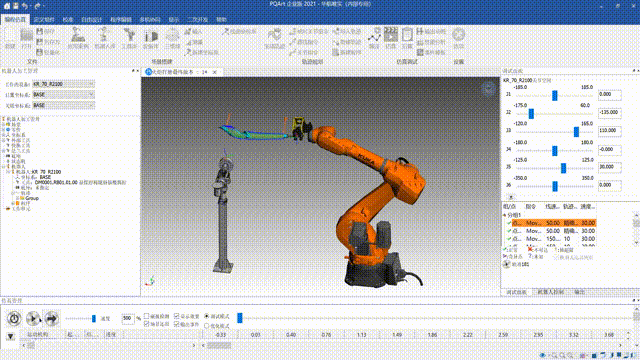Click the Performance analysis chart icon
The image size is (640, 360).
(420, 42)
